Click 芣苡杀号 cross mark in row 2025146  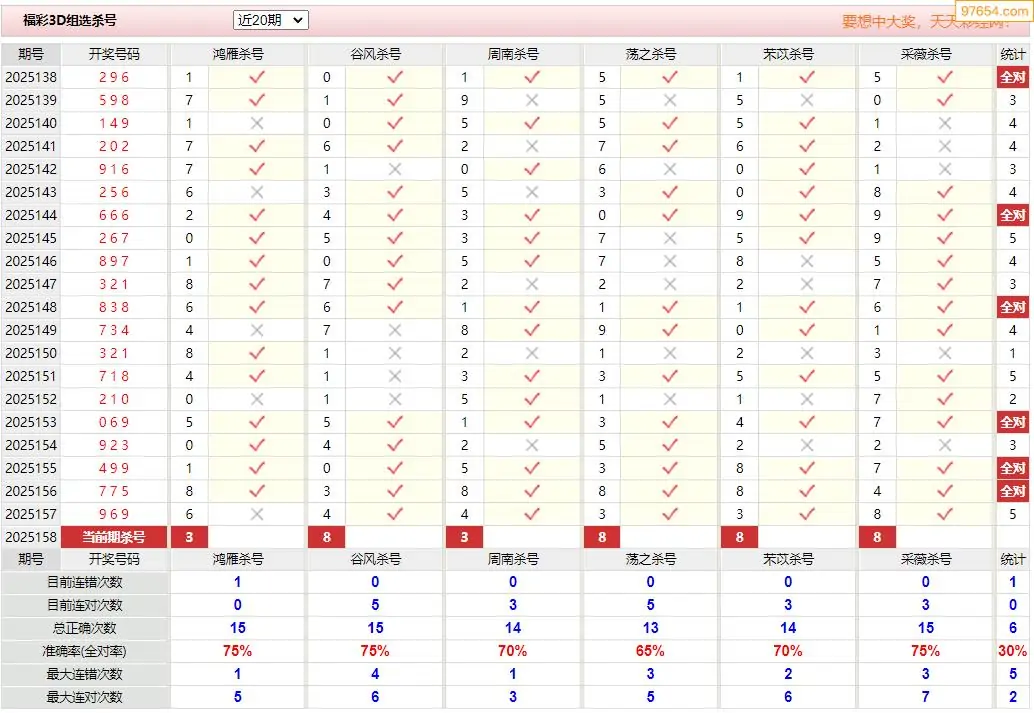pyautogui.click(x=807, y=261)
